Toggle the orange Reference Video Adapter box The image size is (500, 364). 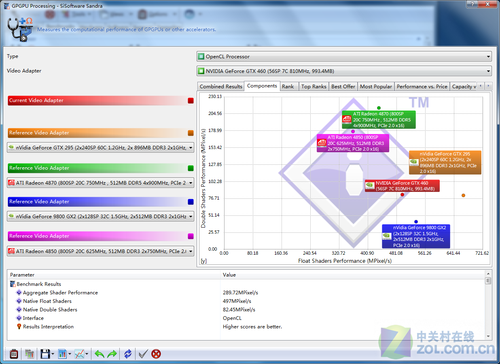[x=191, y=133]
